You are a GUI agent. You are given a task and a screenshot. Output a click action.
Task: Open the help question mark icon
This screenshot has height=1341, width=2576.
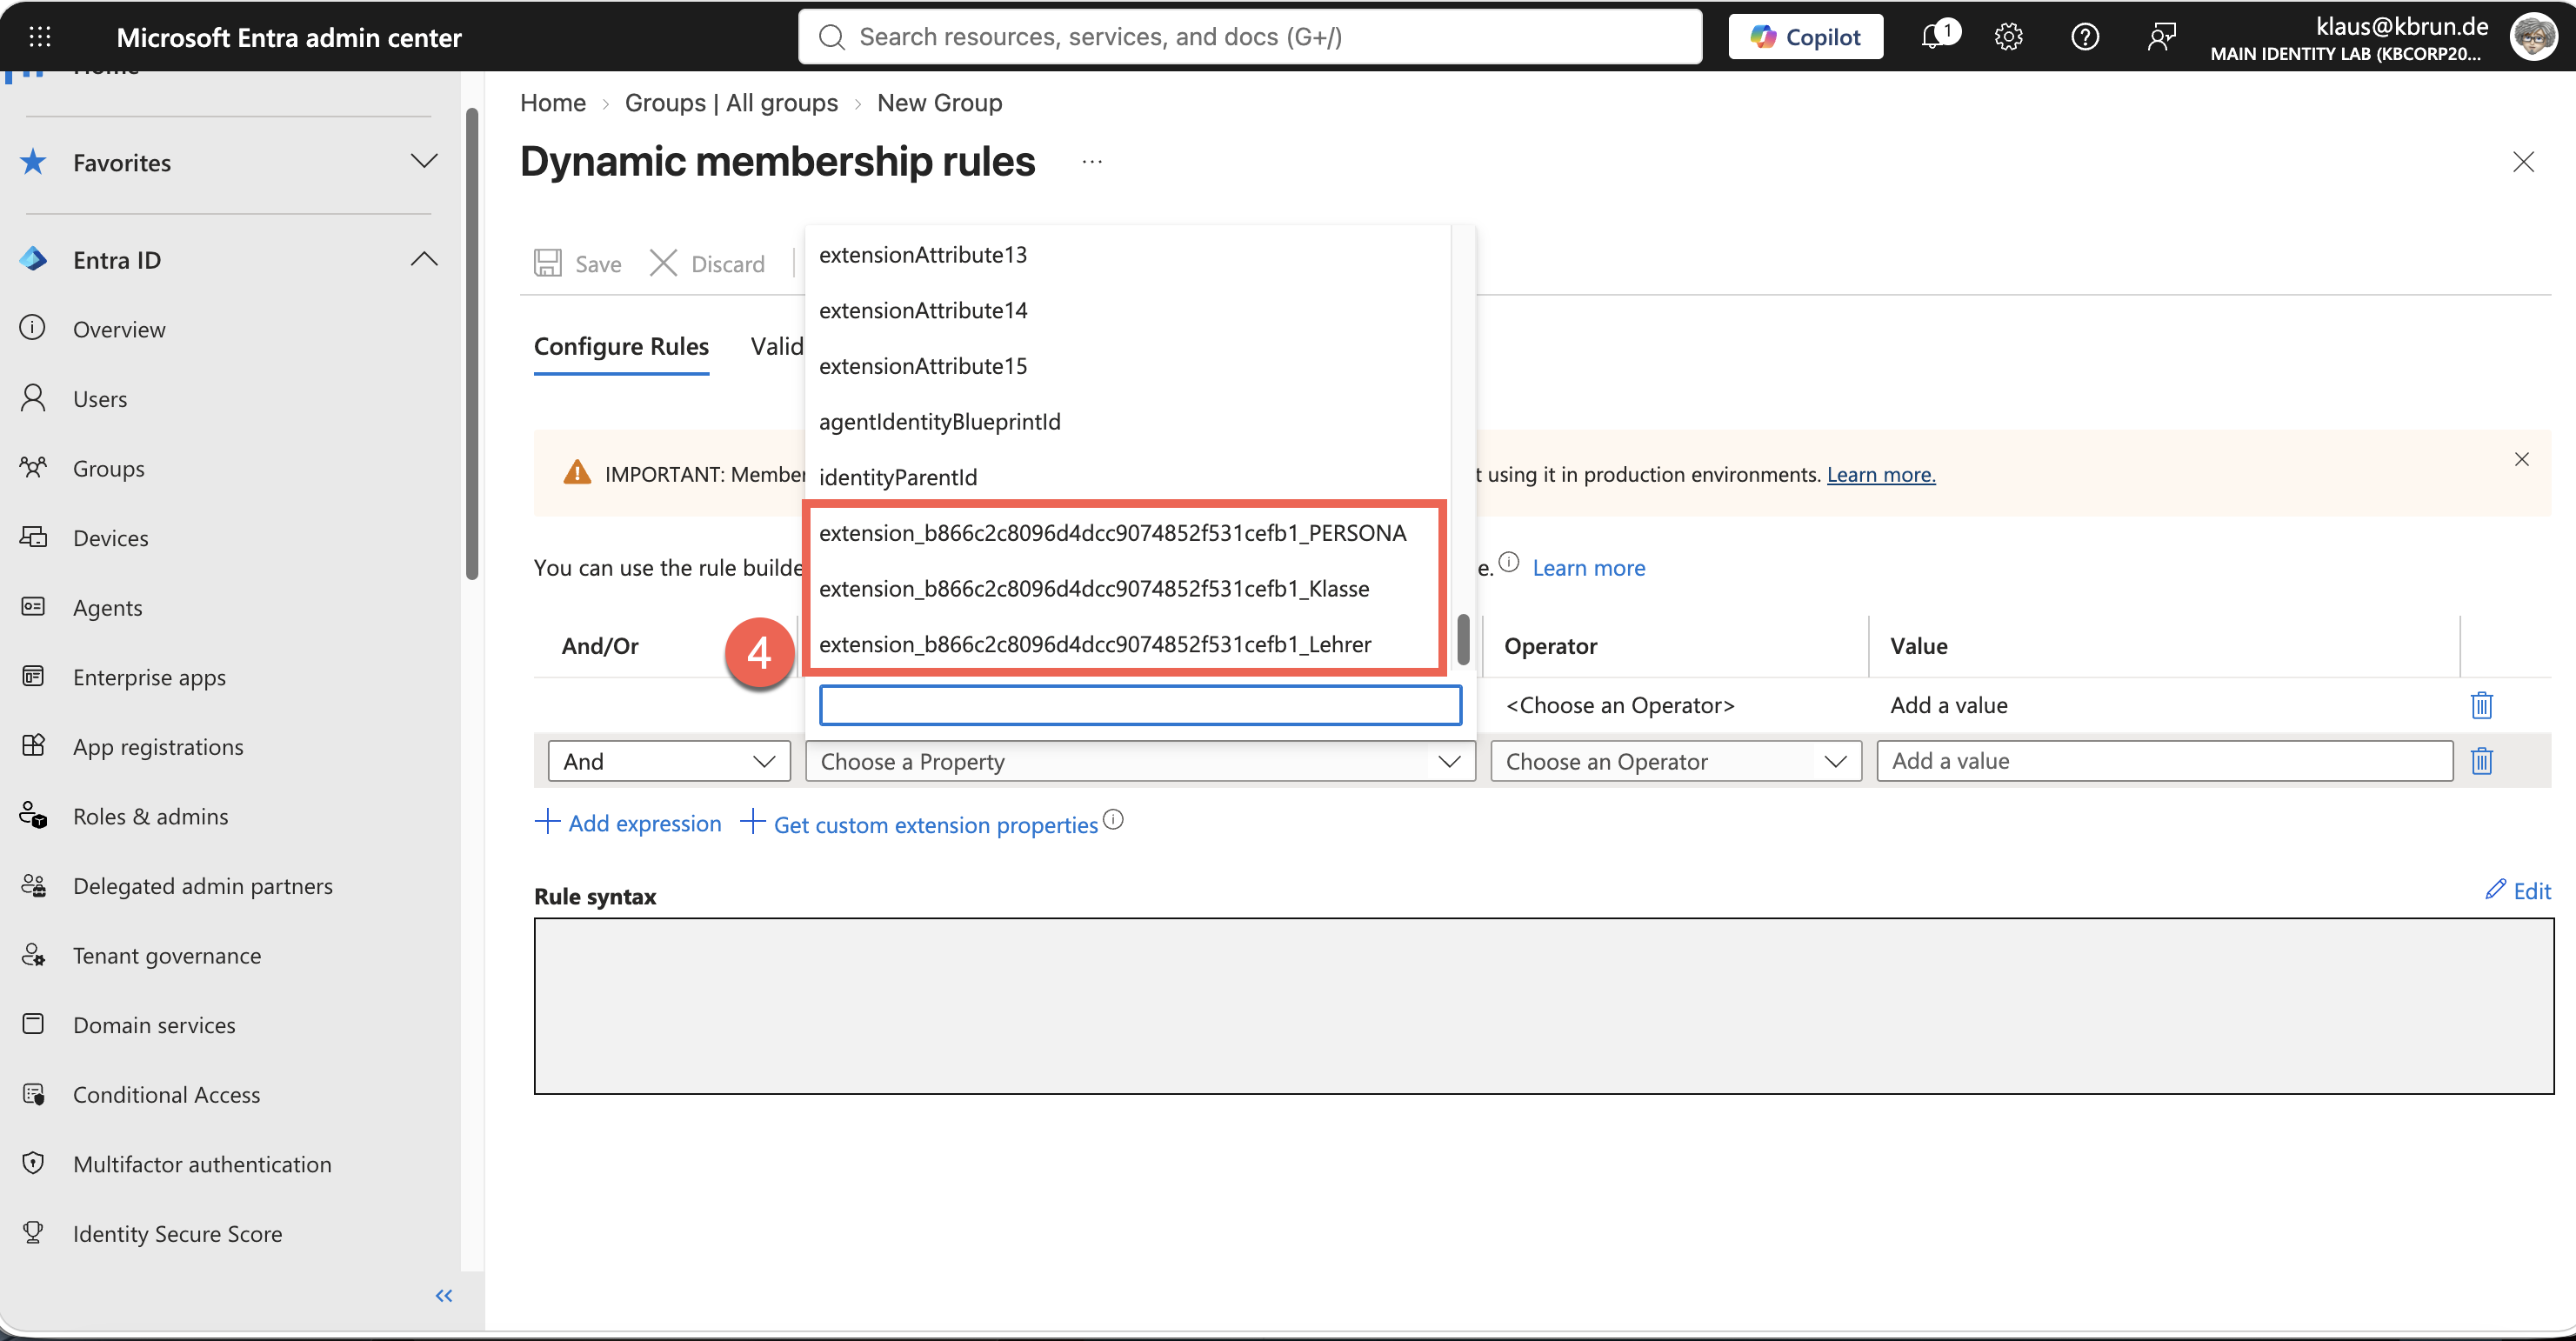tap(2085, 37)
